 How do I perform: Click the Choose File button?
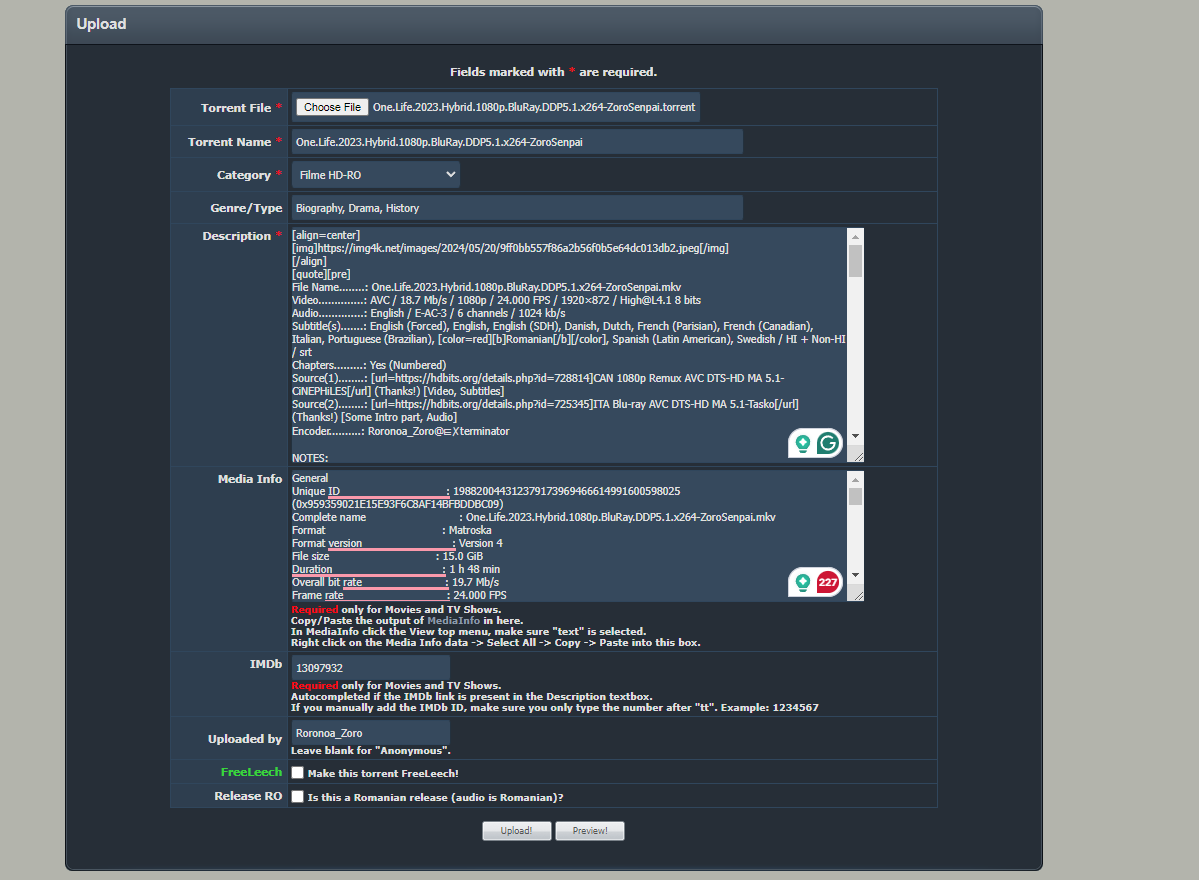click(332, 107)
